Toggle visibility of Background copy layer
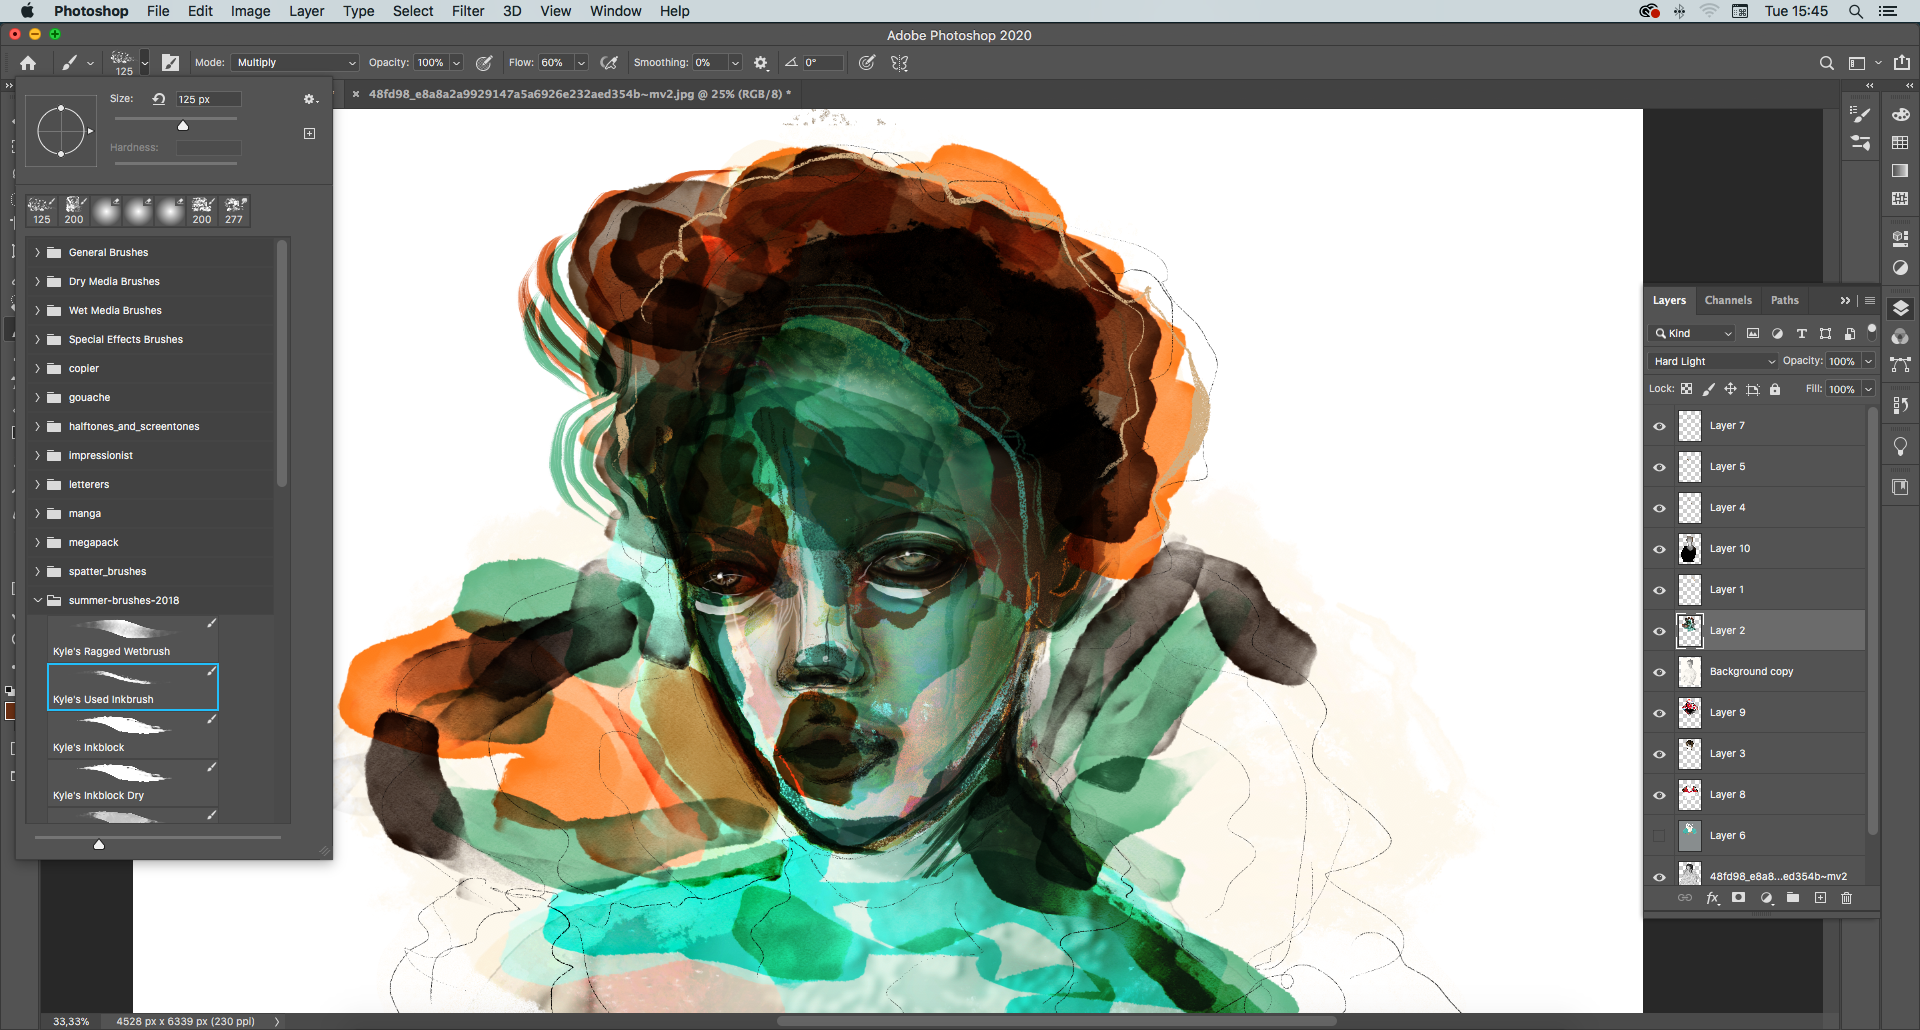This screenshot has height=1030, width=1920. click(x=1659, y=672)
